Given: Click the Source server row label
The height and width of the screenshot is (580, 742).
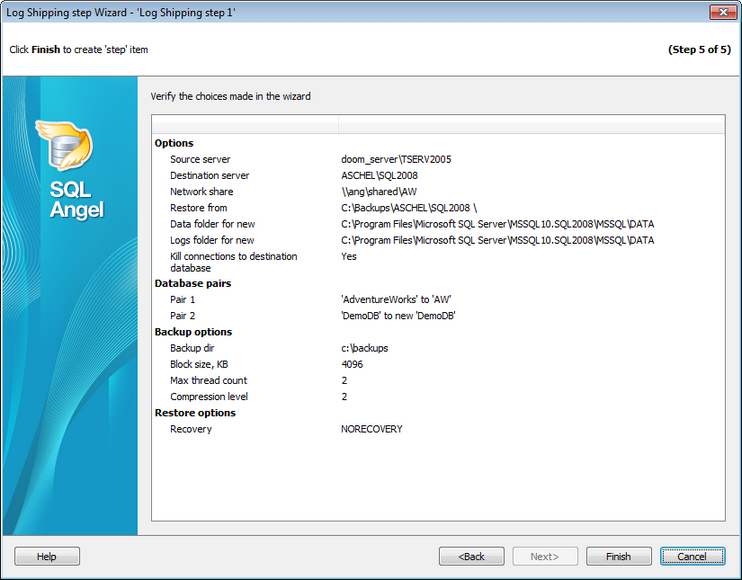Looking at the screenshot, I should (x=200, y=159).
